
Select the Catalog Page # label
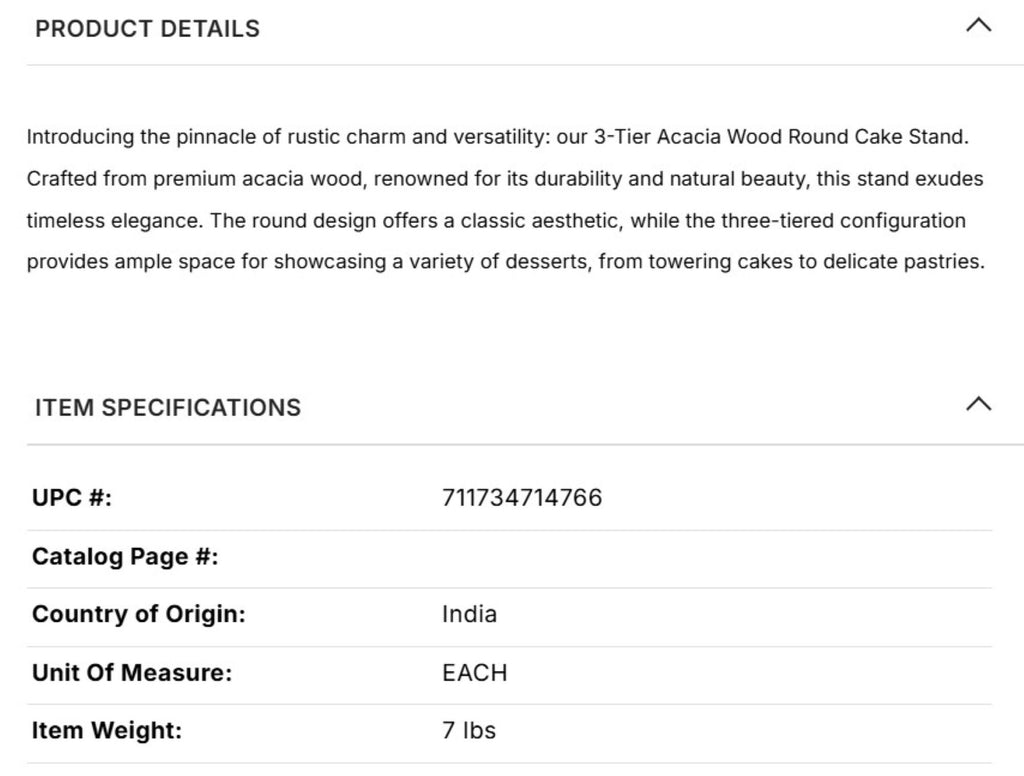tap(125, 556)
